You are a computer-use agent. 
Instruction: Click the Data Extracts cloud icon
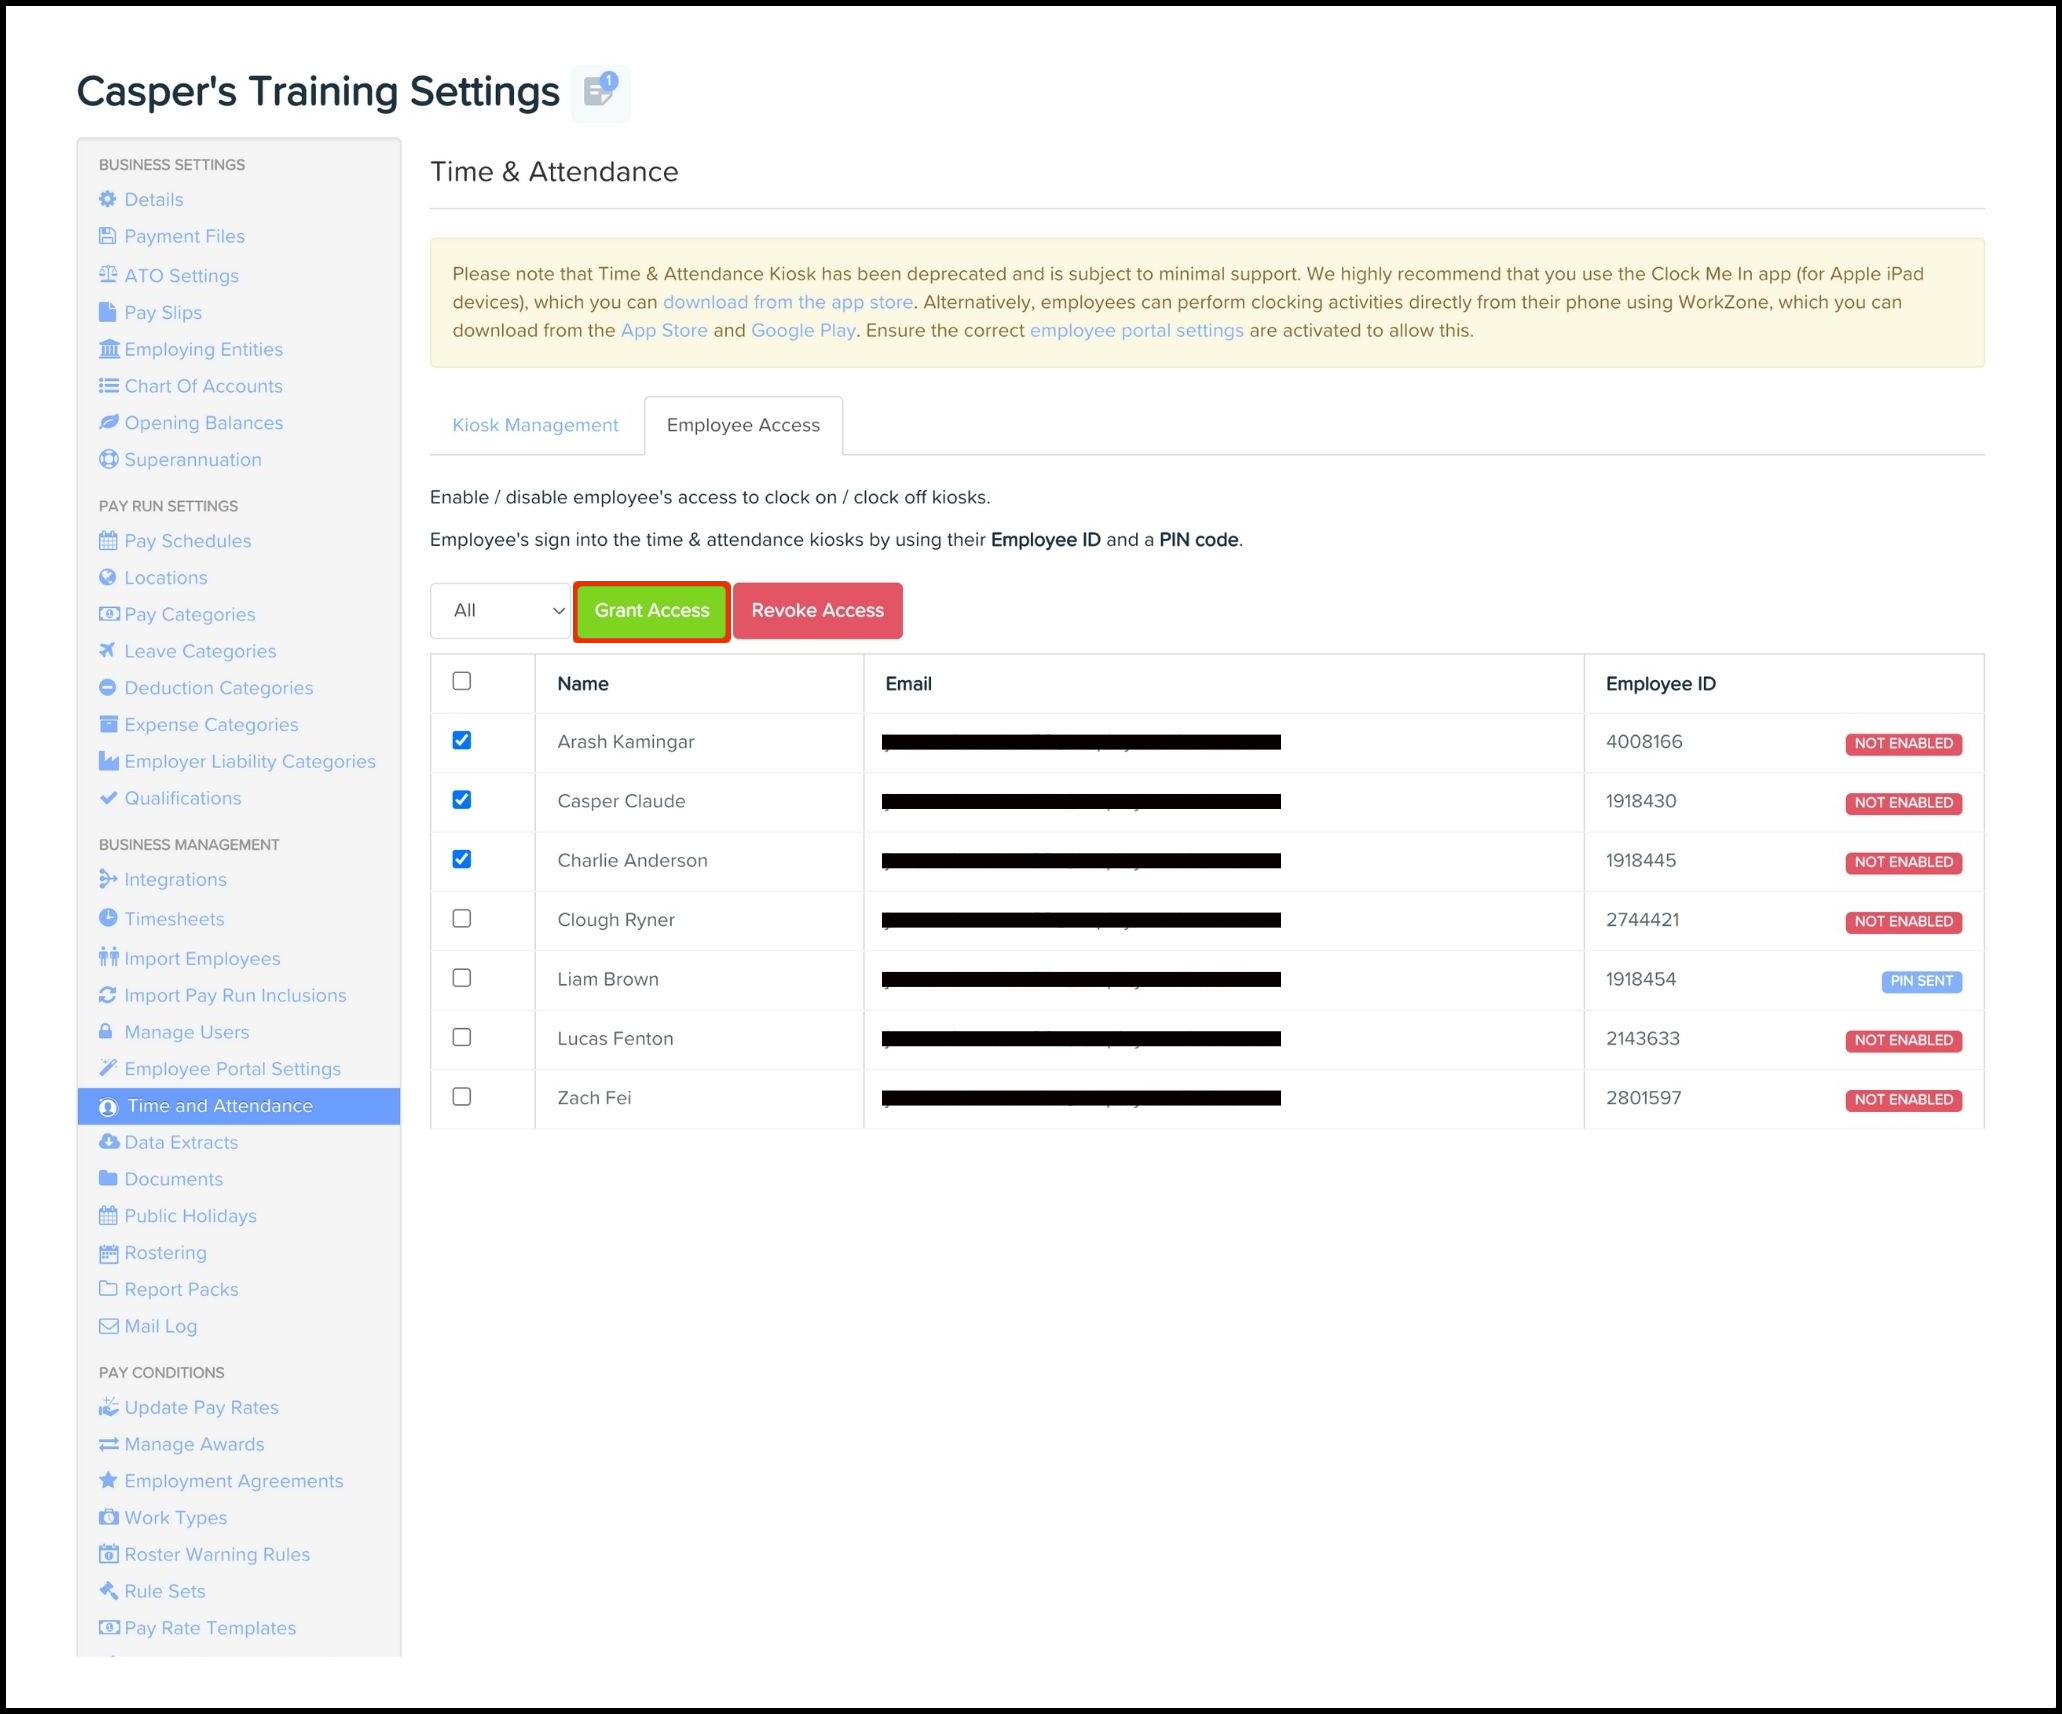click(x=108, y=1142)
